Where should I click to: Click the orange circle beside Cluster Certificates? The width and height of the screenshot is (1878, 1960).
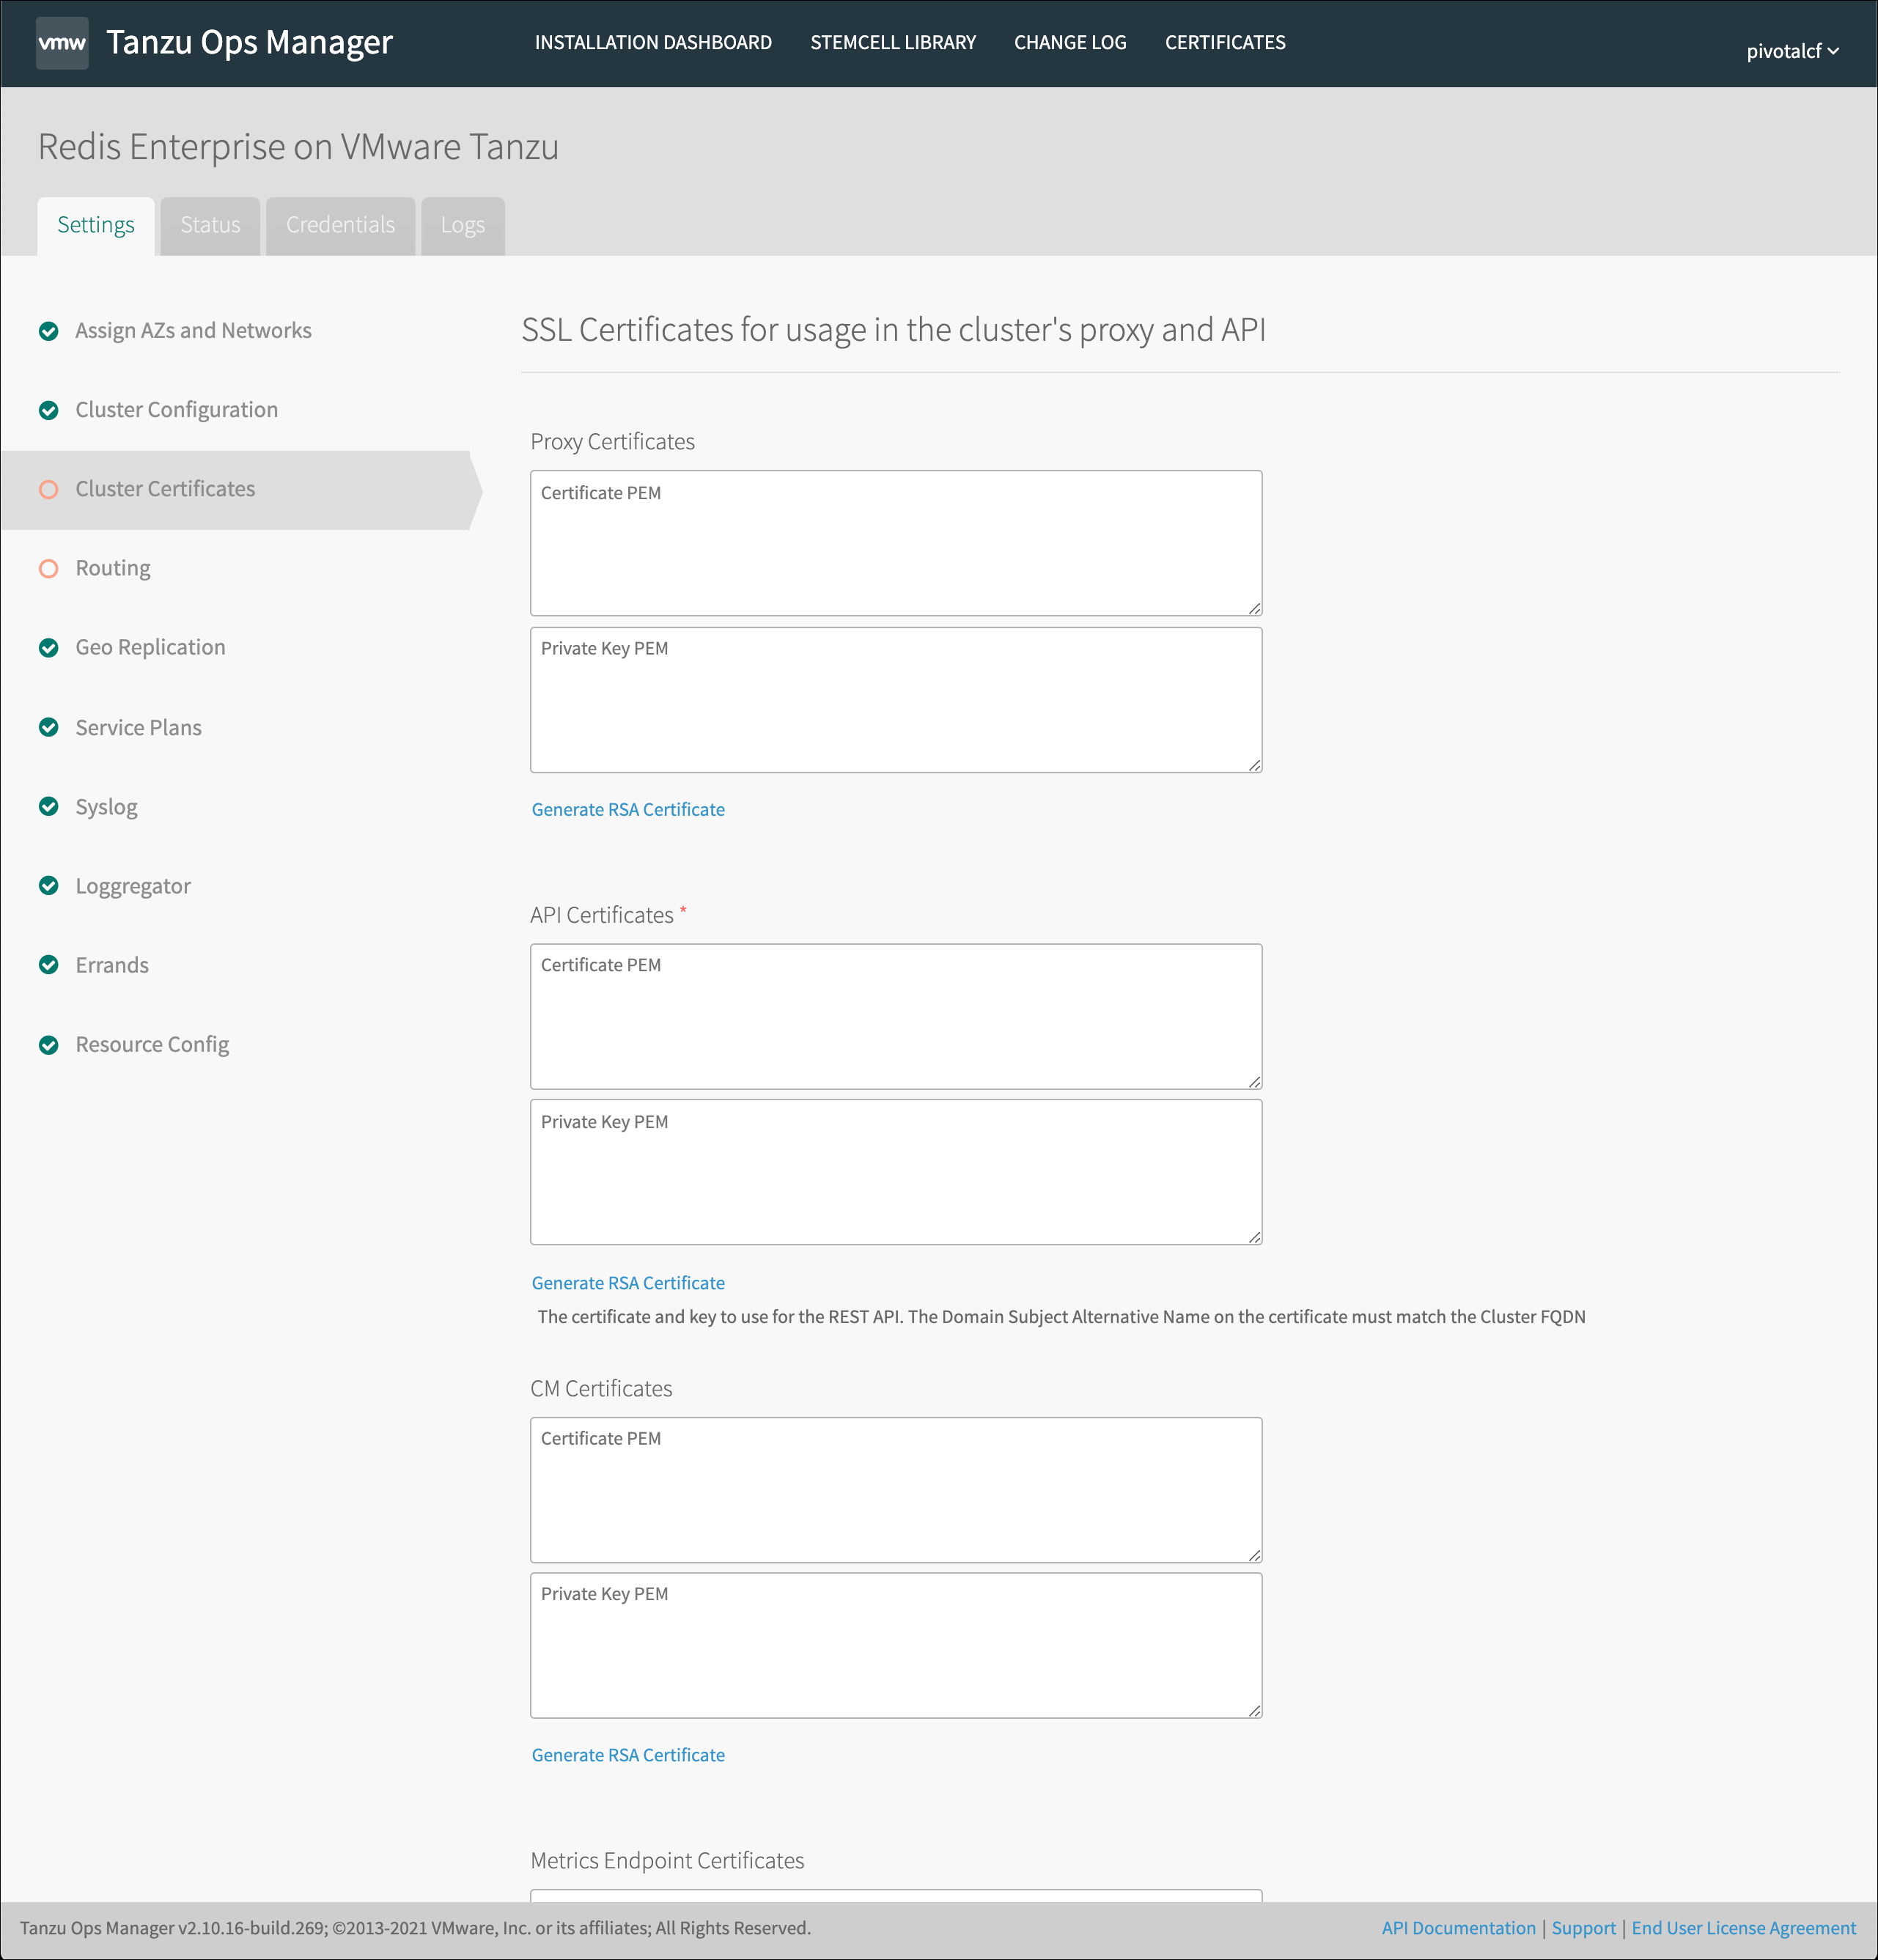48,489
